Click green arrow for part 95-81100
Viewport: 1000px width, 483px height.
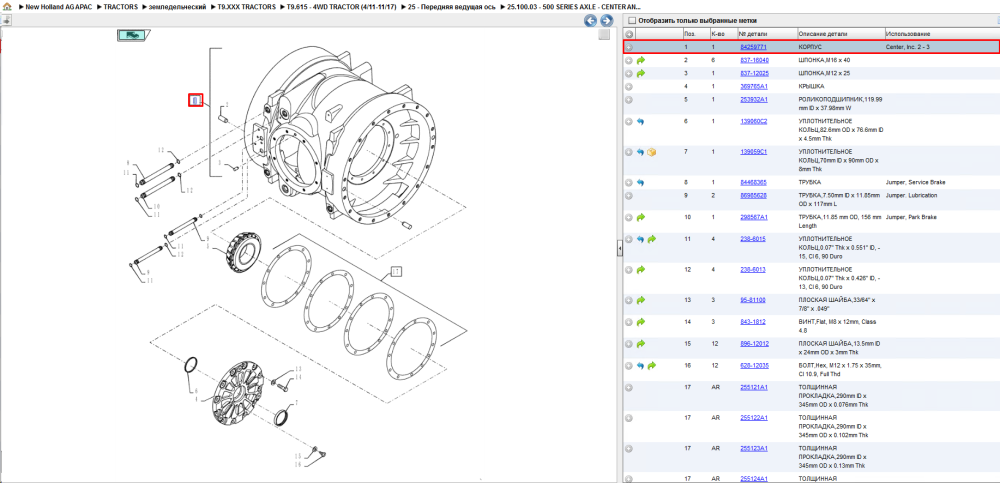(x=641, y=301)
